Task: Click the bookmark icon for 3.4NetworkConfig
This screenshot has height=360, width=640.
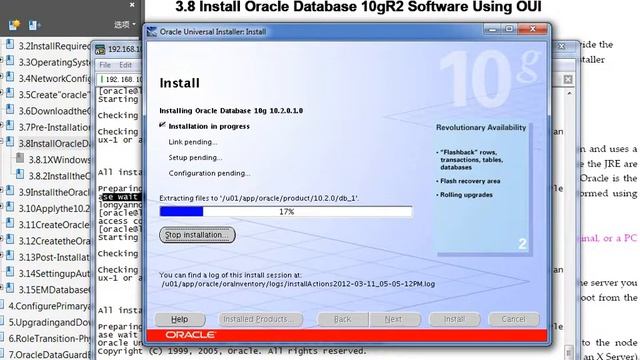Action: click(x=10, y=78)
